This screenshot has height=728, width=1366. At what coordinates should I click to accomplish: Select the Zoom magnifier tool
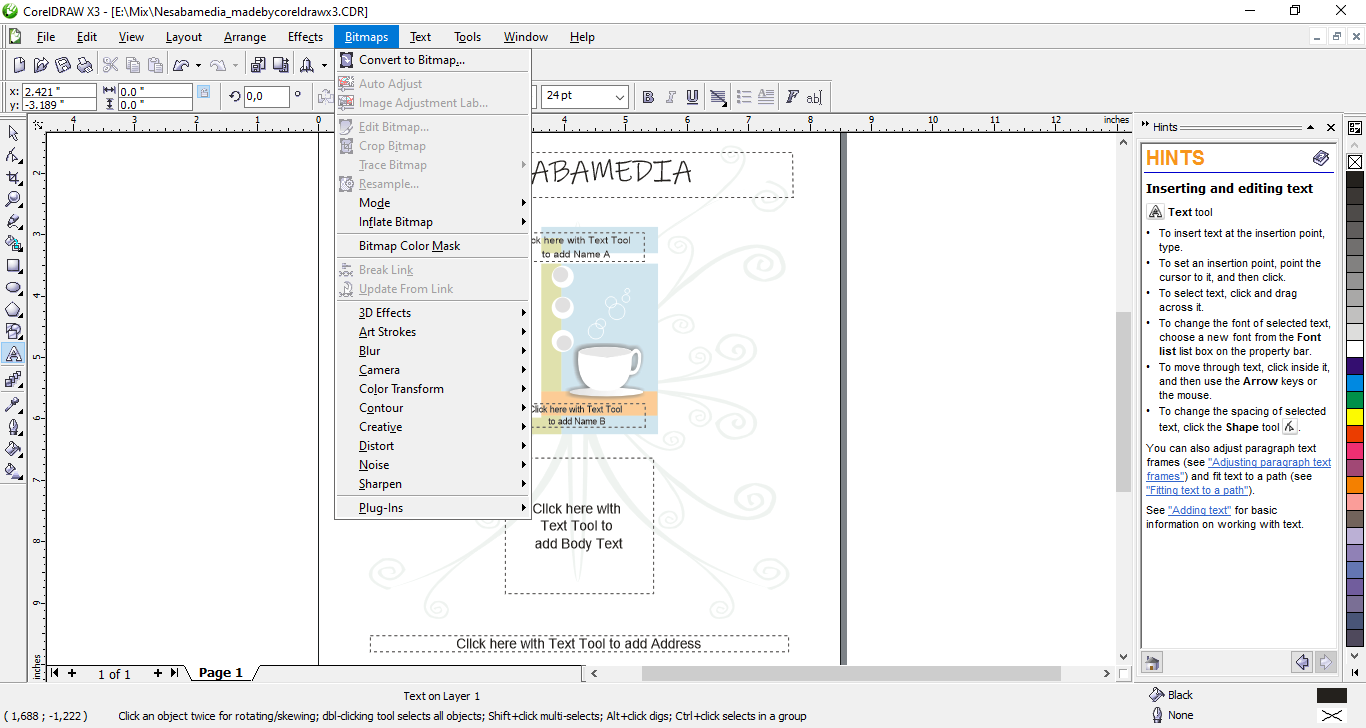pos(14,199)
